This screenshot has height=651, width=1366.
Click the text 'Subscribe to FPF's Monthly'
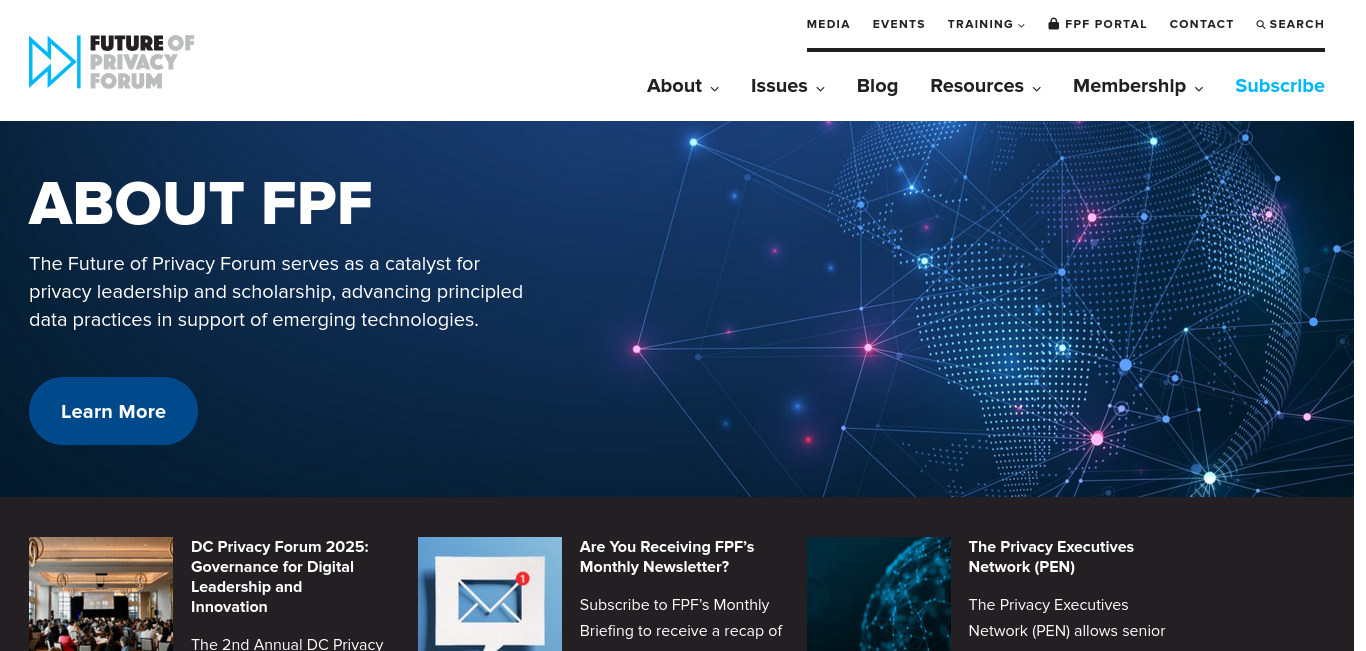click(675, 605)
